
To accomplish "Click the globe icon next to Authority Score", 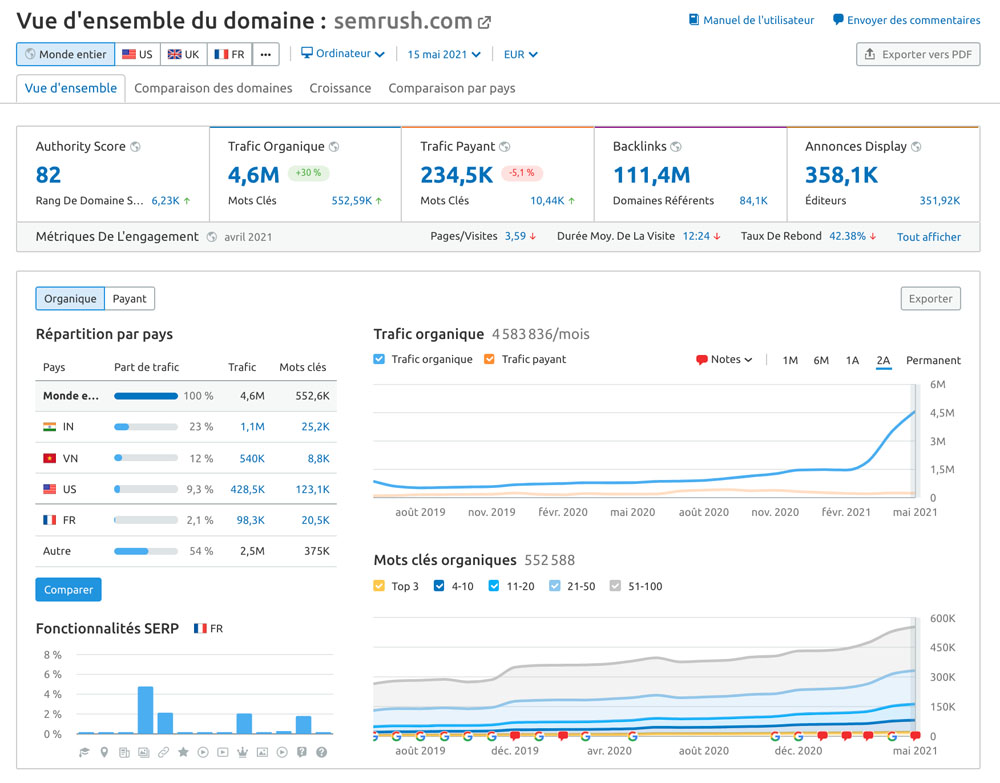I will (135, 147).
